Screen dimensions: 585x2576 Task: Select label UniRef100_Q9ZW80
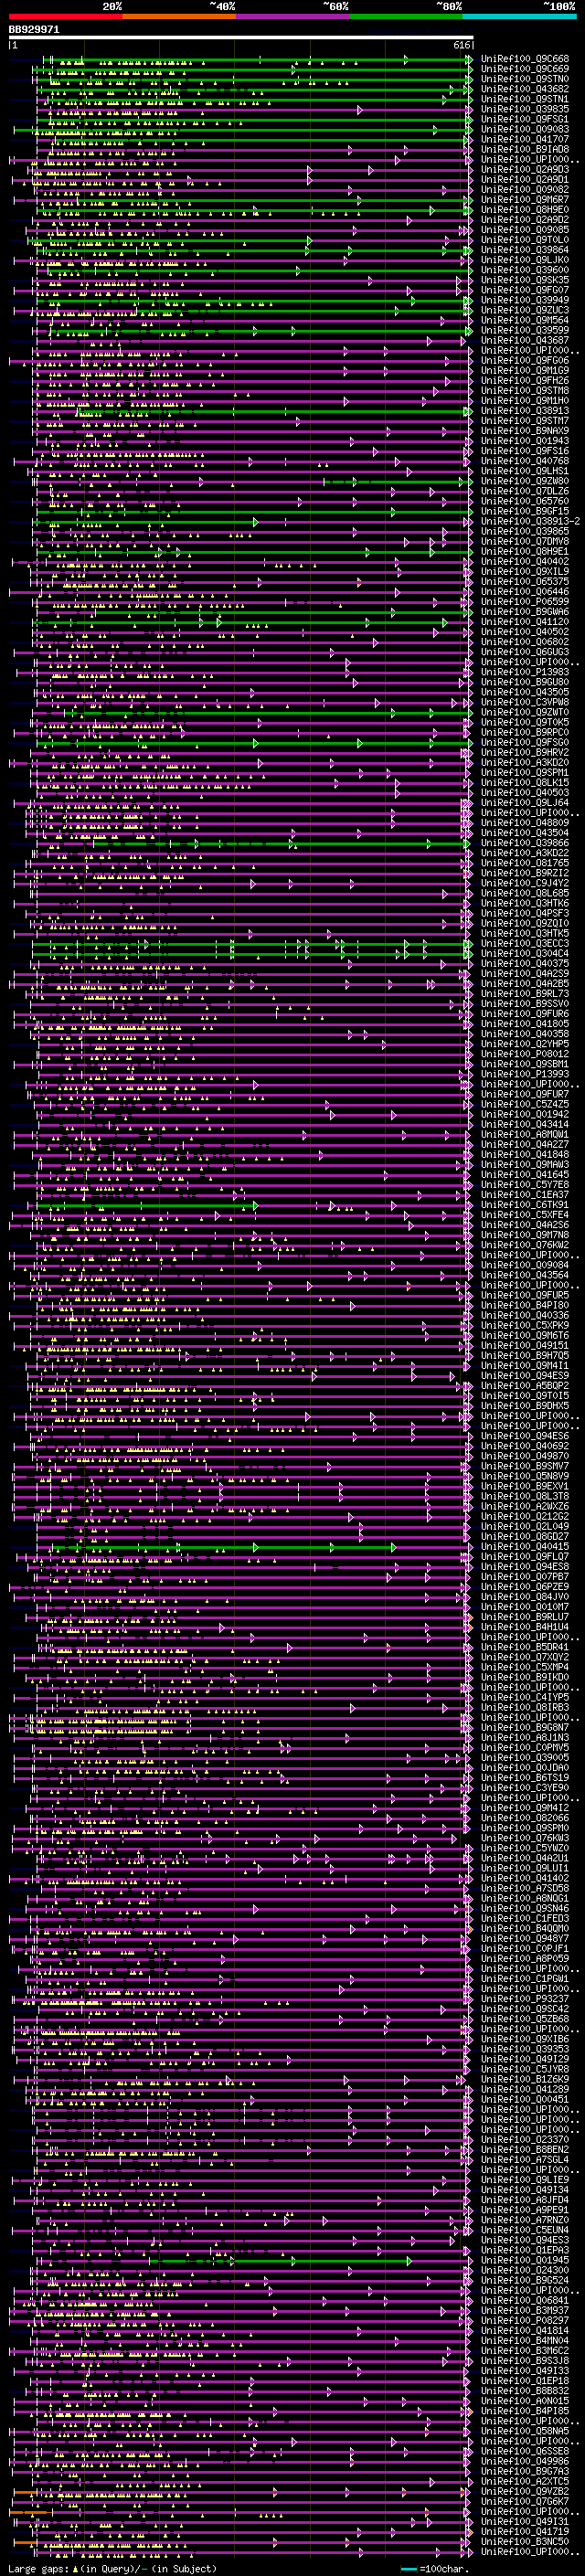click(525, 481)
